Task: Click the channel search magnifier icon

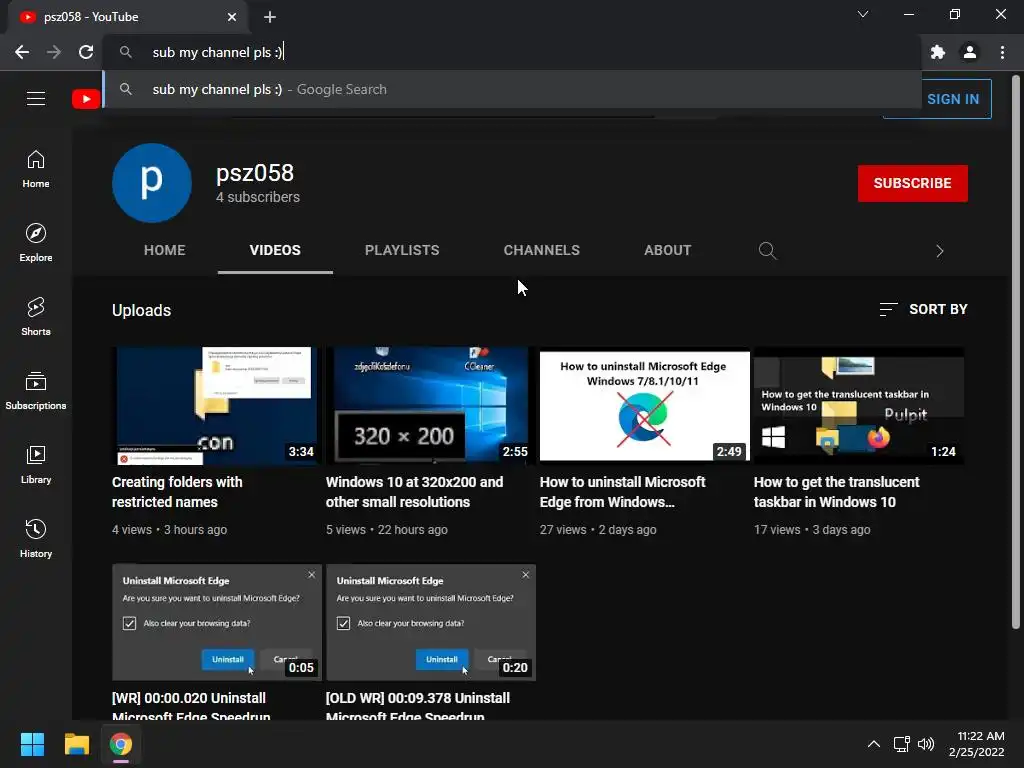Action: point(767,250)
